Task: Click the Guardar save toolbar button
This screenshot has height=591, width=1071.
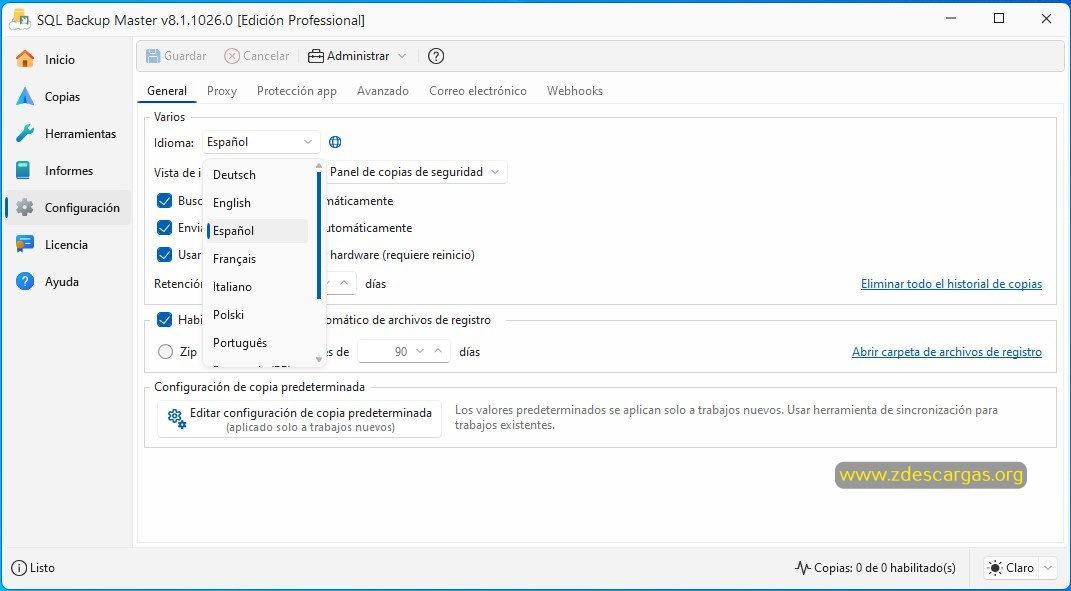Action: 176,56
